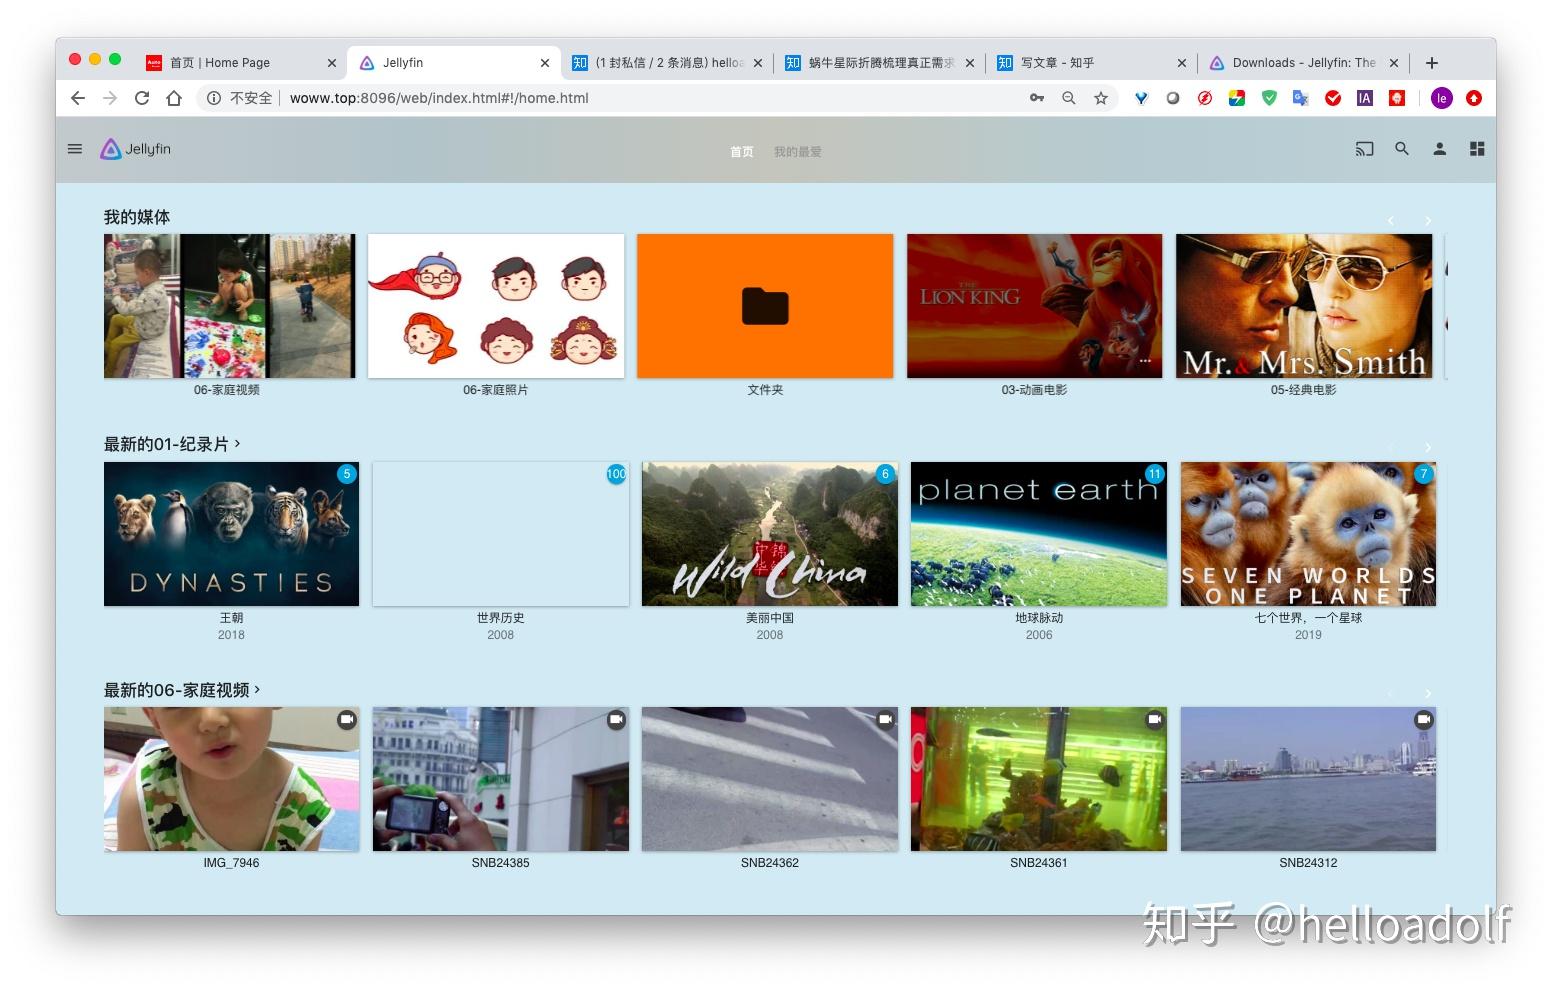
Task: Switch to 我的最爱 tab
Action: (797, 152)
